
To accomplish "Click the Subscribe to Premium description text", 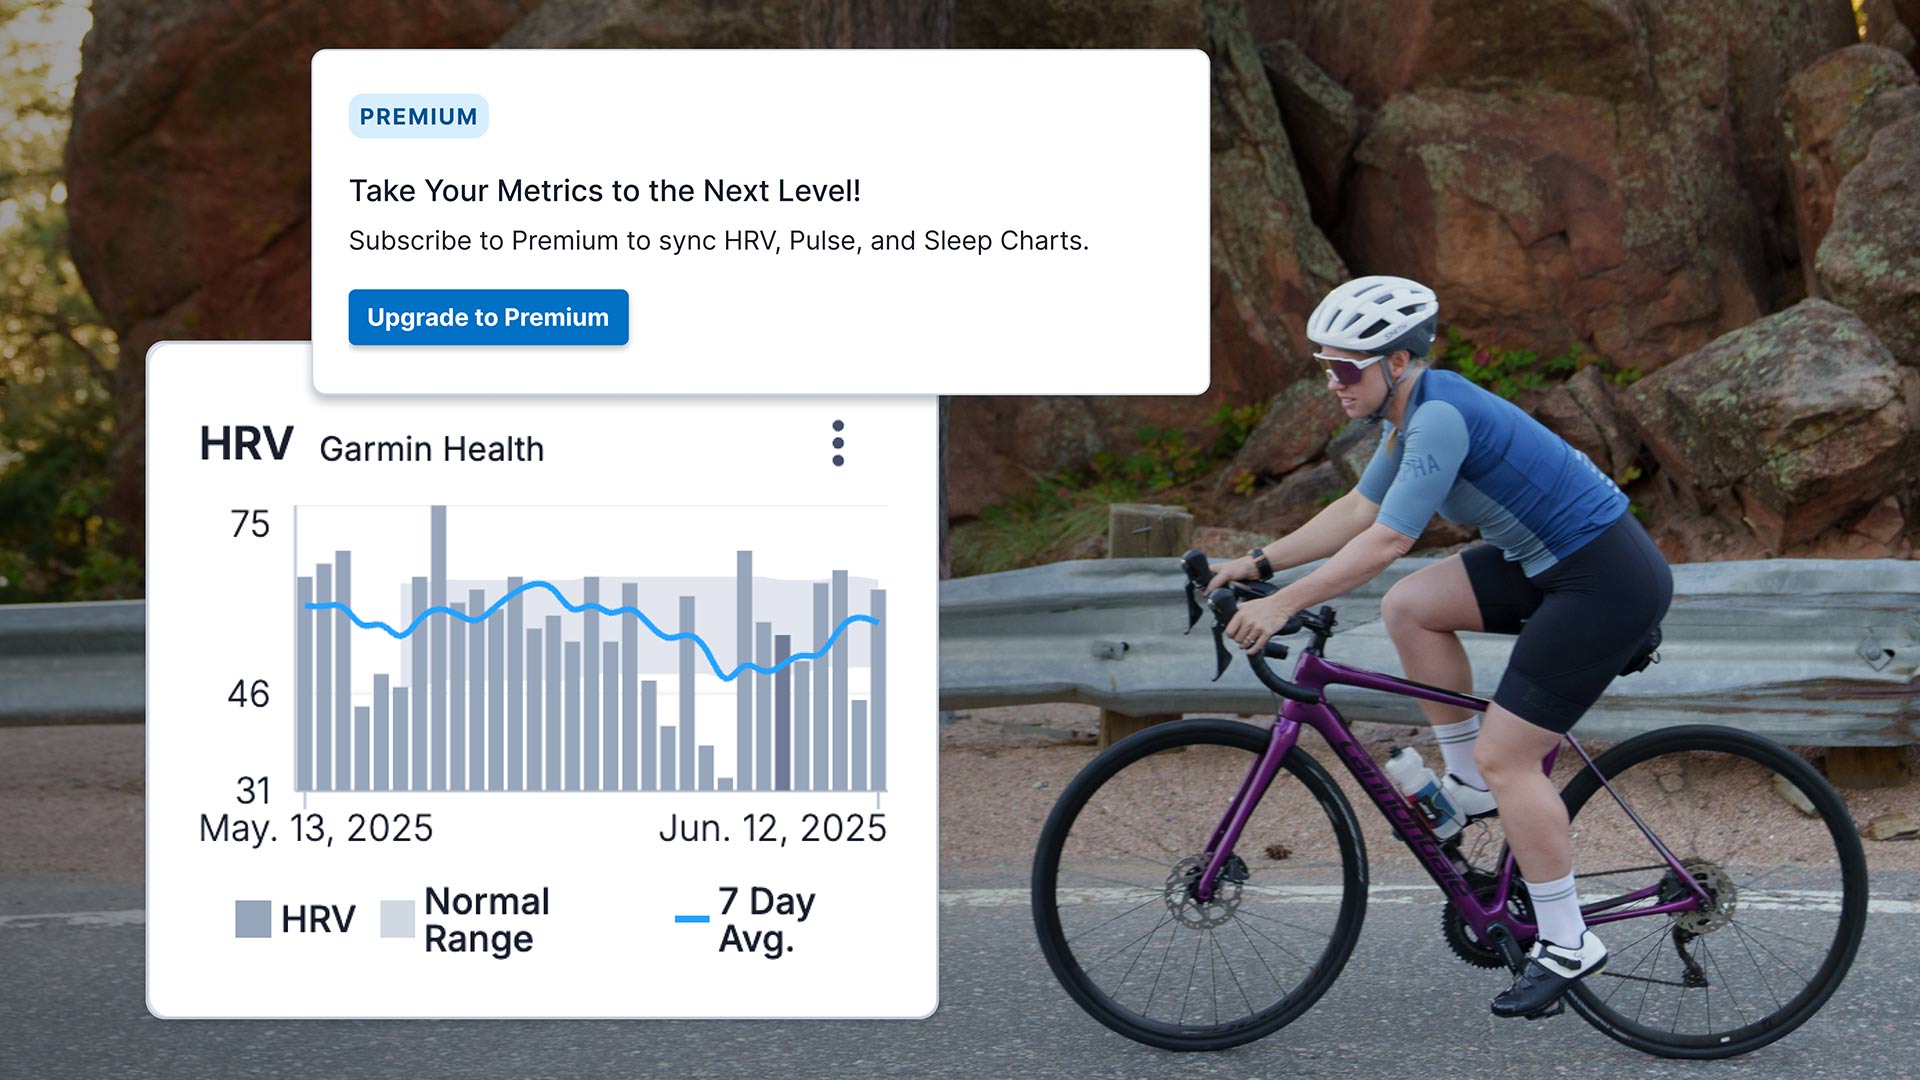I will [719, 240].
